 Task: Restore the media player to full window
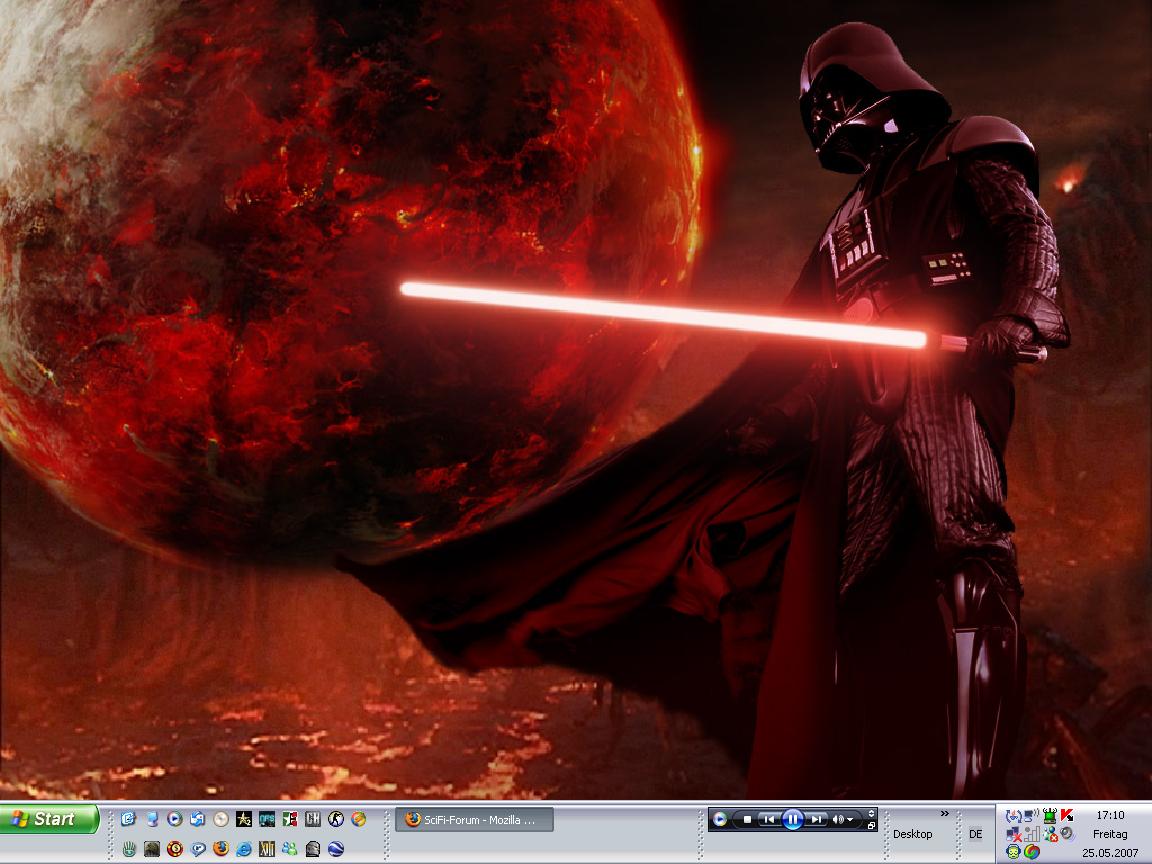click(871, 826)
